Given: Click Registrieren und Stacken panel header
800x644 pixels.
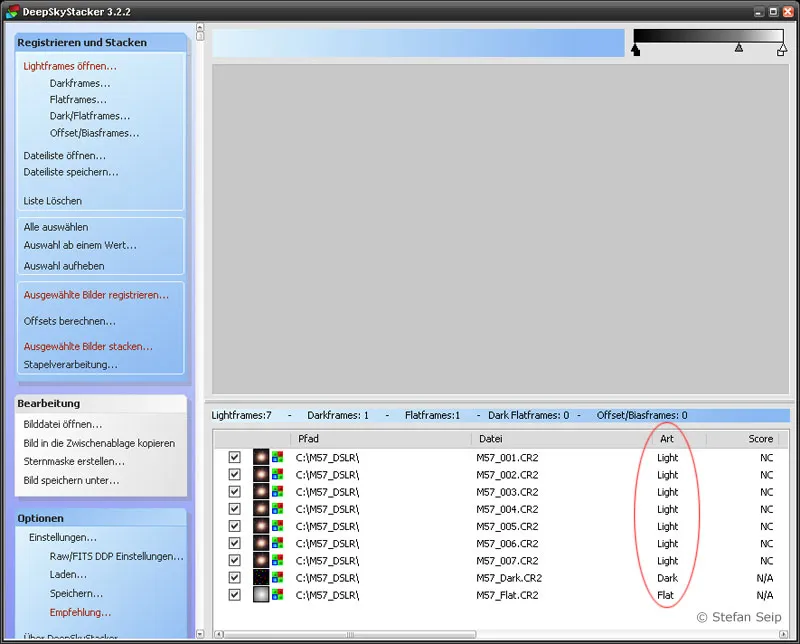Looking at the screenshot, I should click(101, 42).
